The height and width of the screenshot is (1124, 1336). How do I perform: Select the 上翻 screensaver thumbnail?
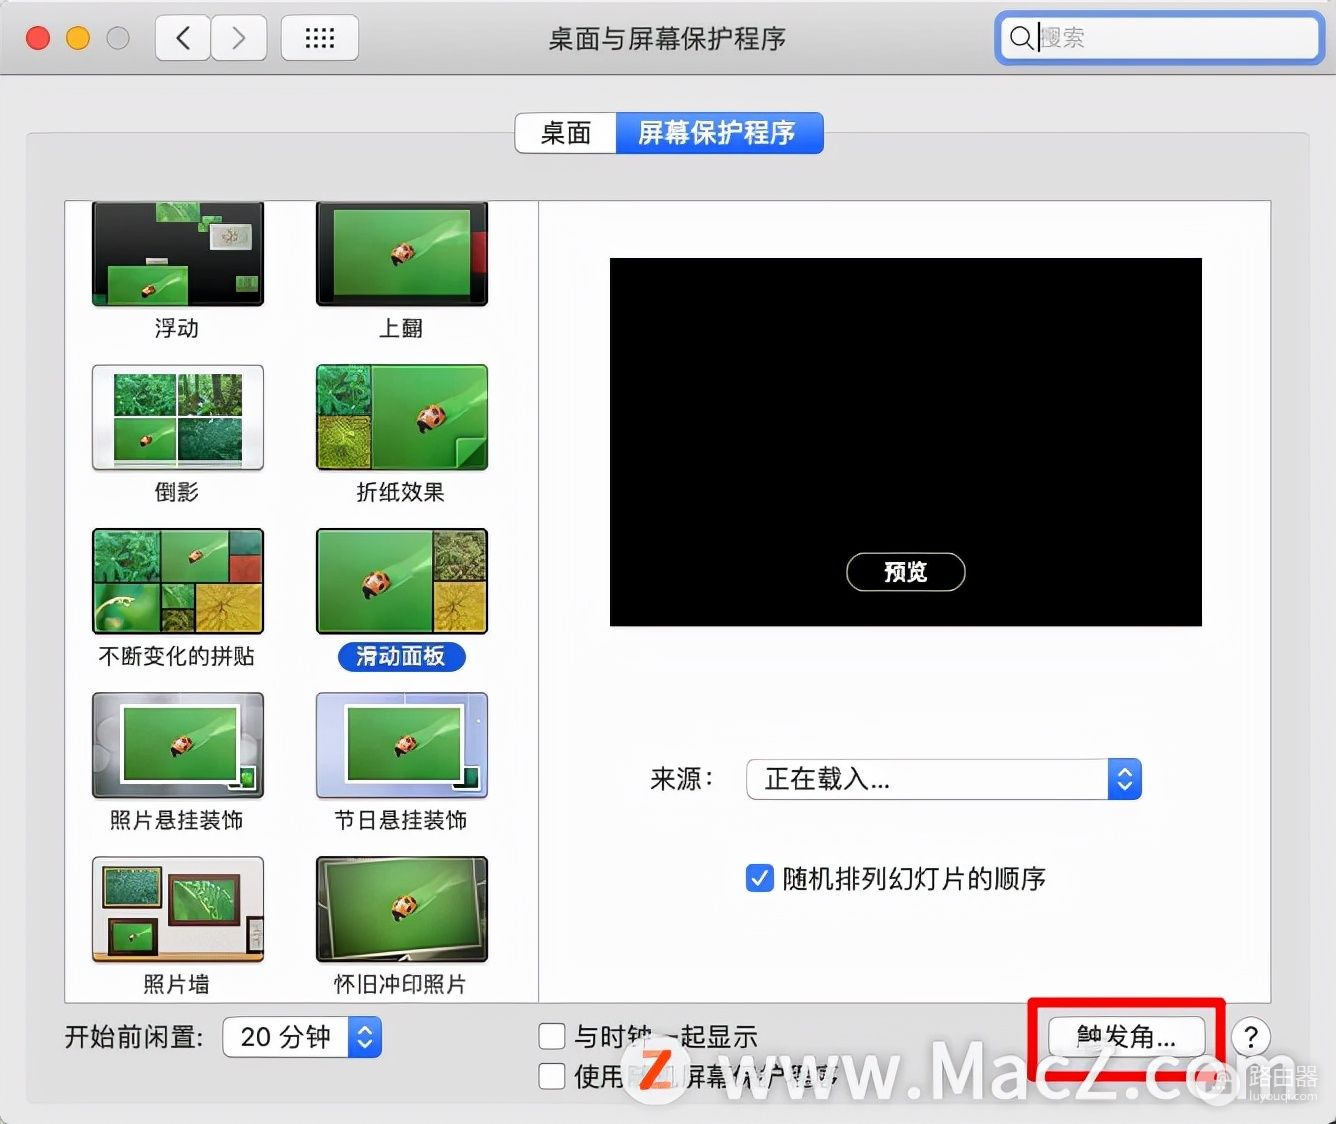[402, 254]
